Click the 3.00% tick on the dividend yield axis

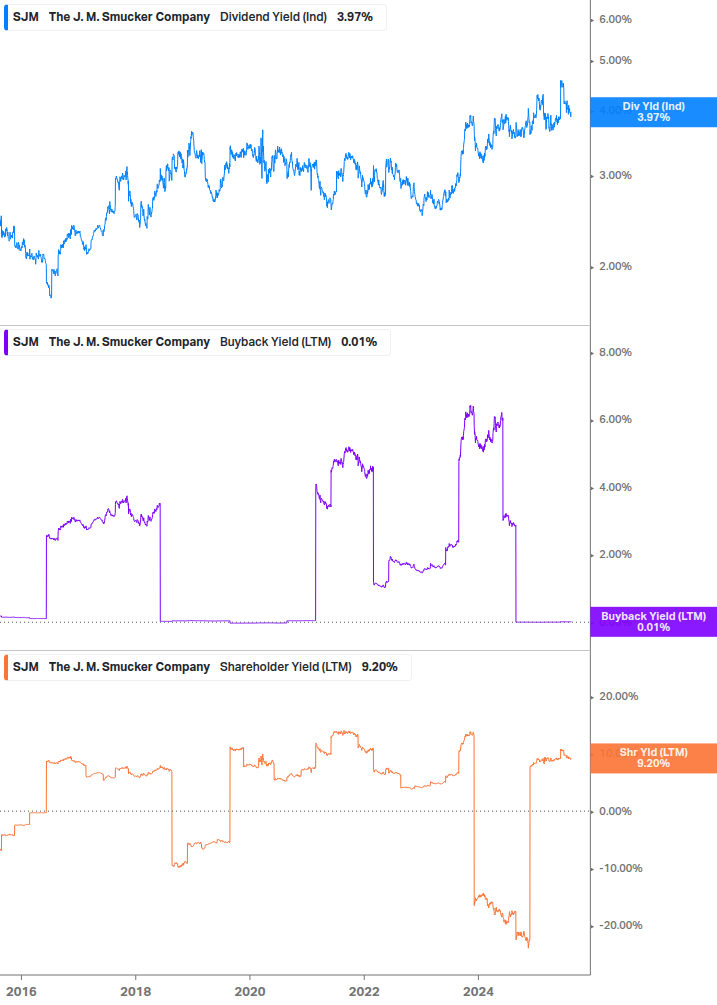pyautogui.click(x=615, y=176)
